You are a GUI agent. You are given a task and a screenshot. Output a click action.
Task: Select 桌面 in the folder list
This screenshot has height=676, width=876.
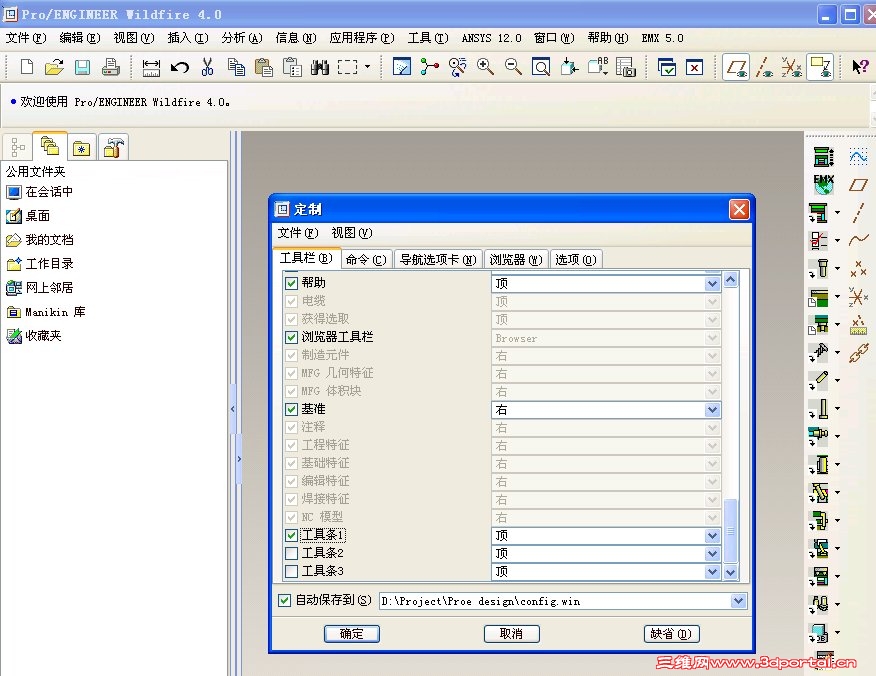pyautogui.click(x=37, y=216)
